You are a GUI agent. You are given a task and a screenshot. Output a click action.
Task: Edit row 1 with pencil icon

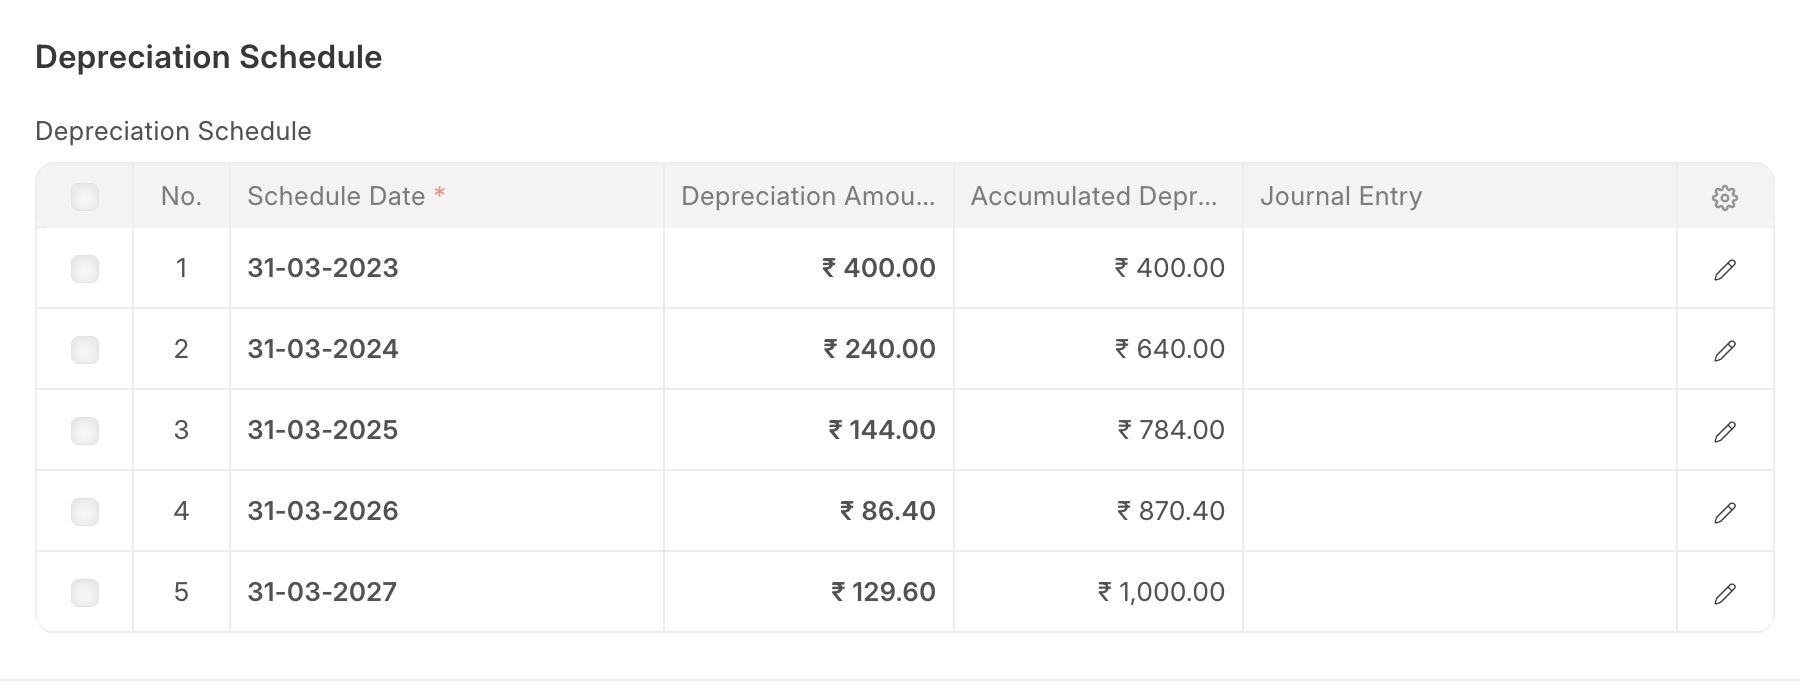tap(1724, 269)
